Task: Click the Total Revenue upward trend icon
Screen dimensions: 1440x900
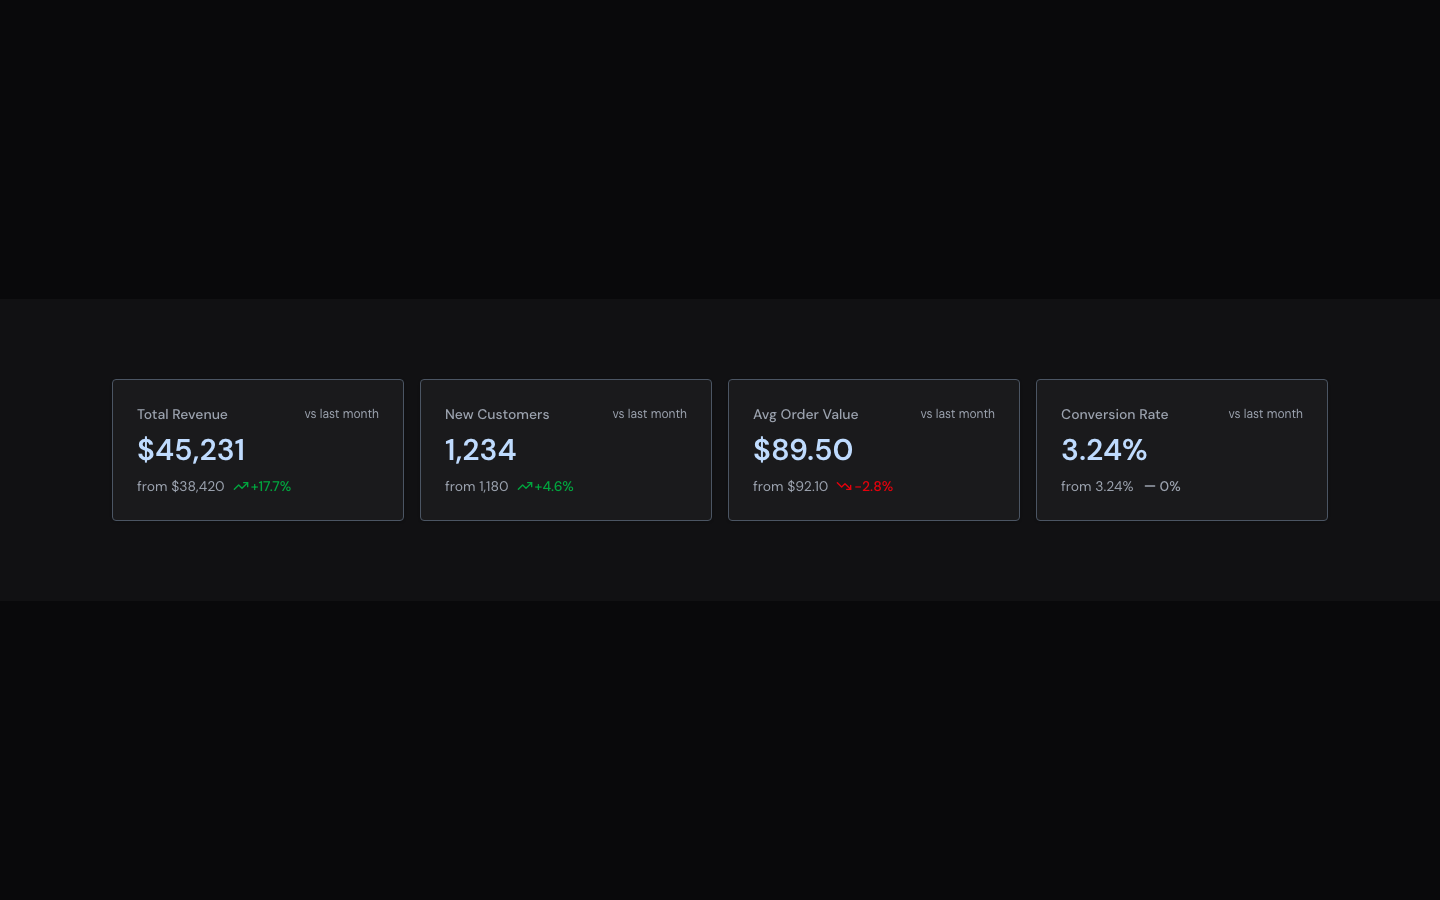Action: 241,487
